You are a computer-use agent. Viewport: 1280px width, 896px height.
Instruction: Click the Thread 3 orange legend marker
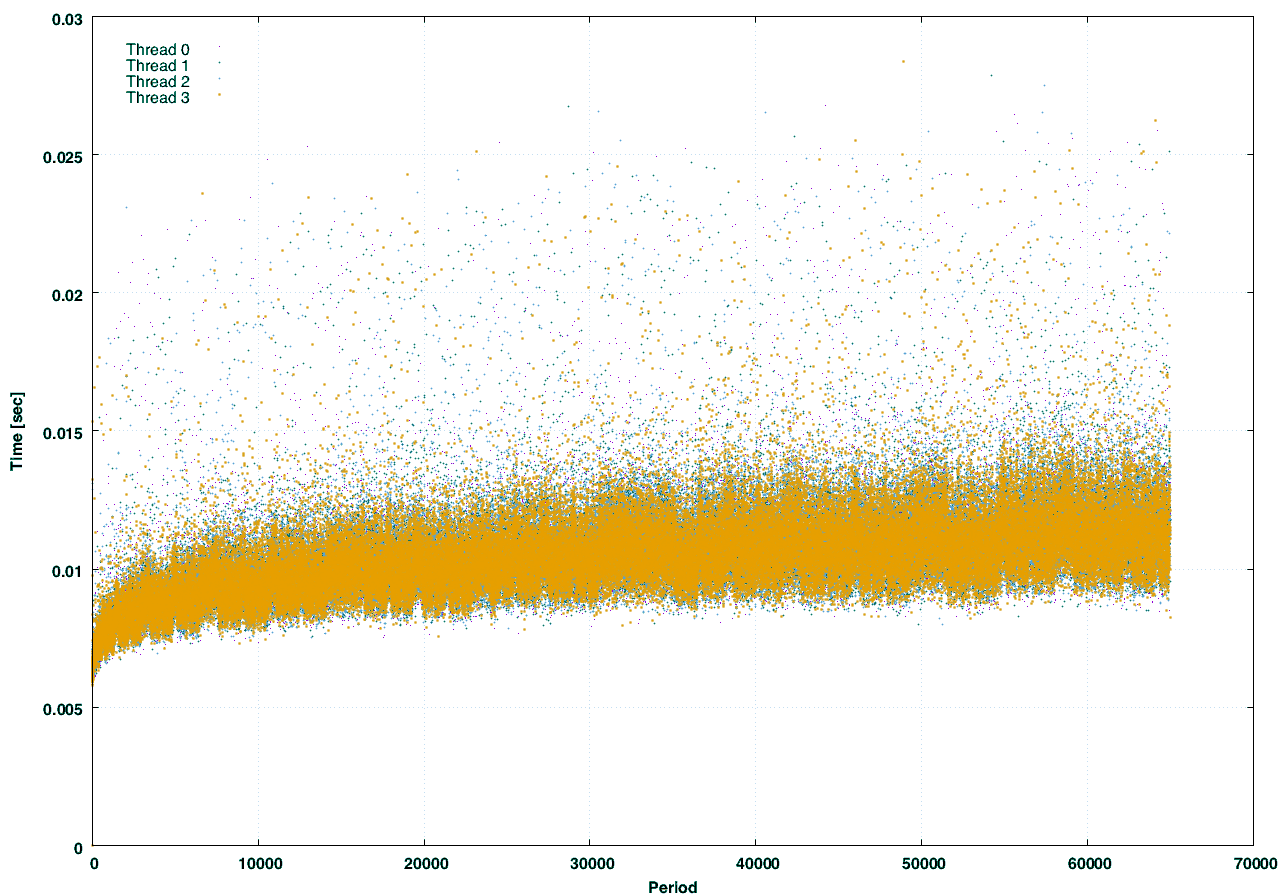click(x=219, y=94)
